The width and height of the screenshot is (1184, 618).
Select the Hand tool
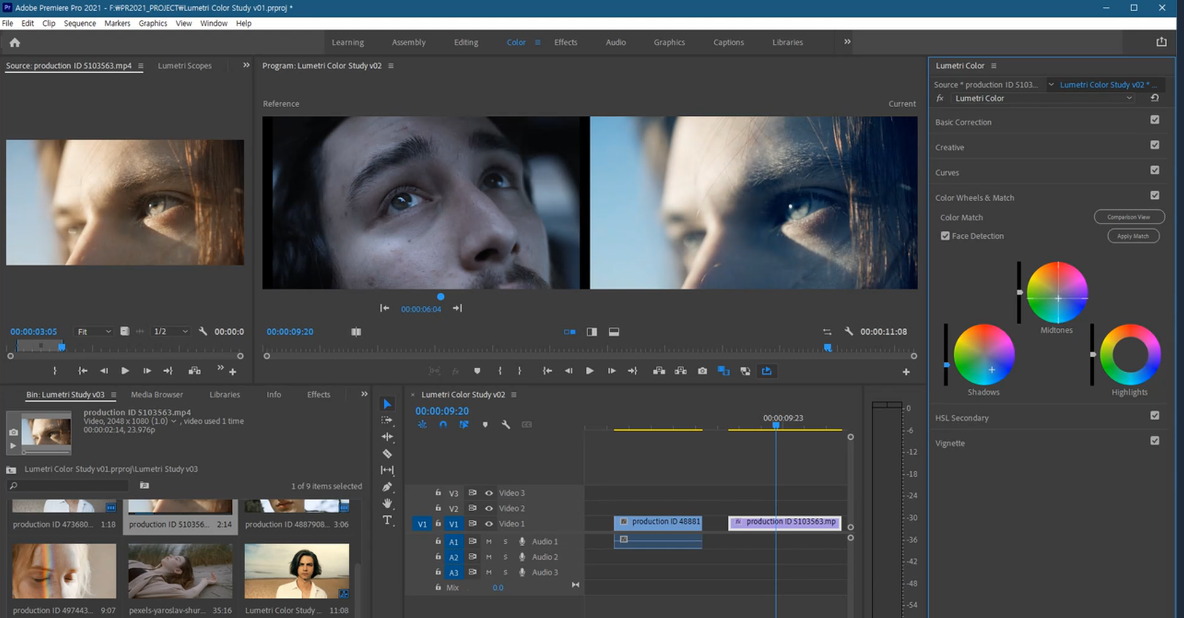(387, 503)
